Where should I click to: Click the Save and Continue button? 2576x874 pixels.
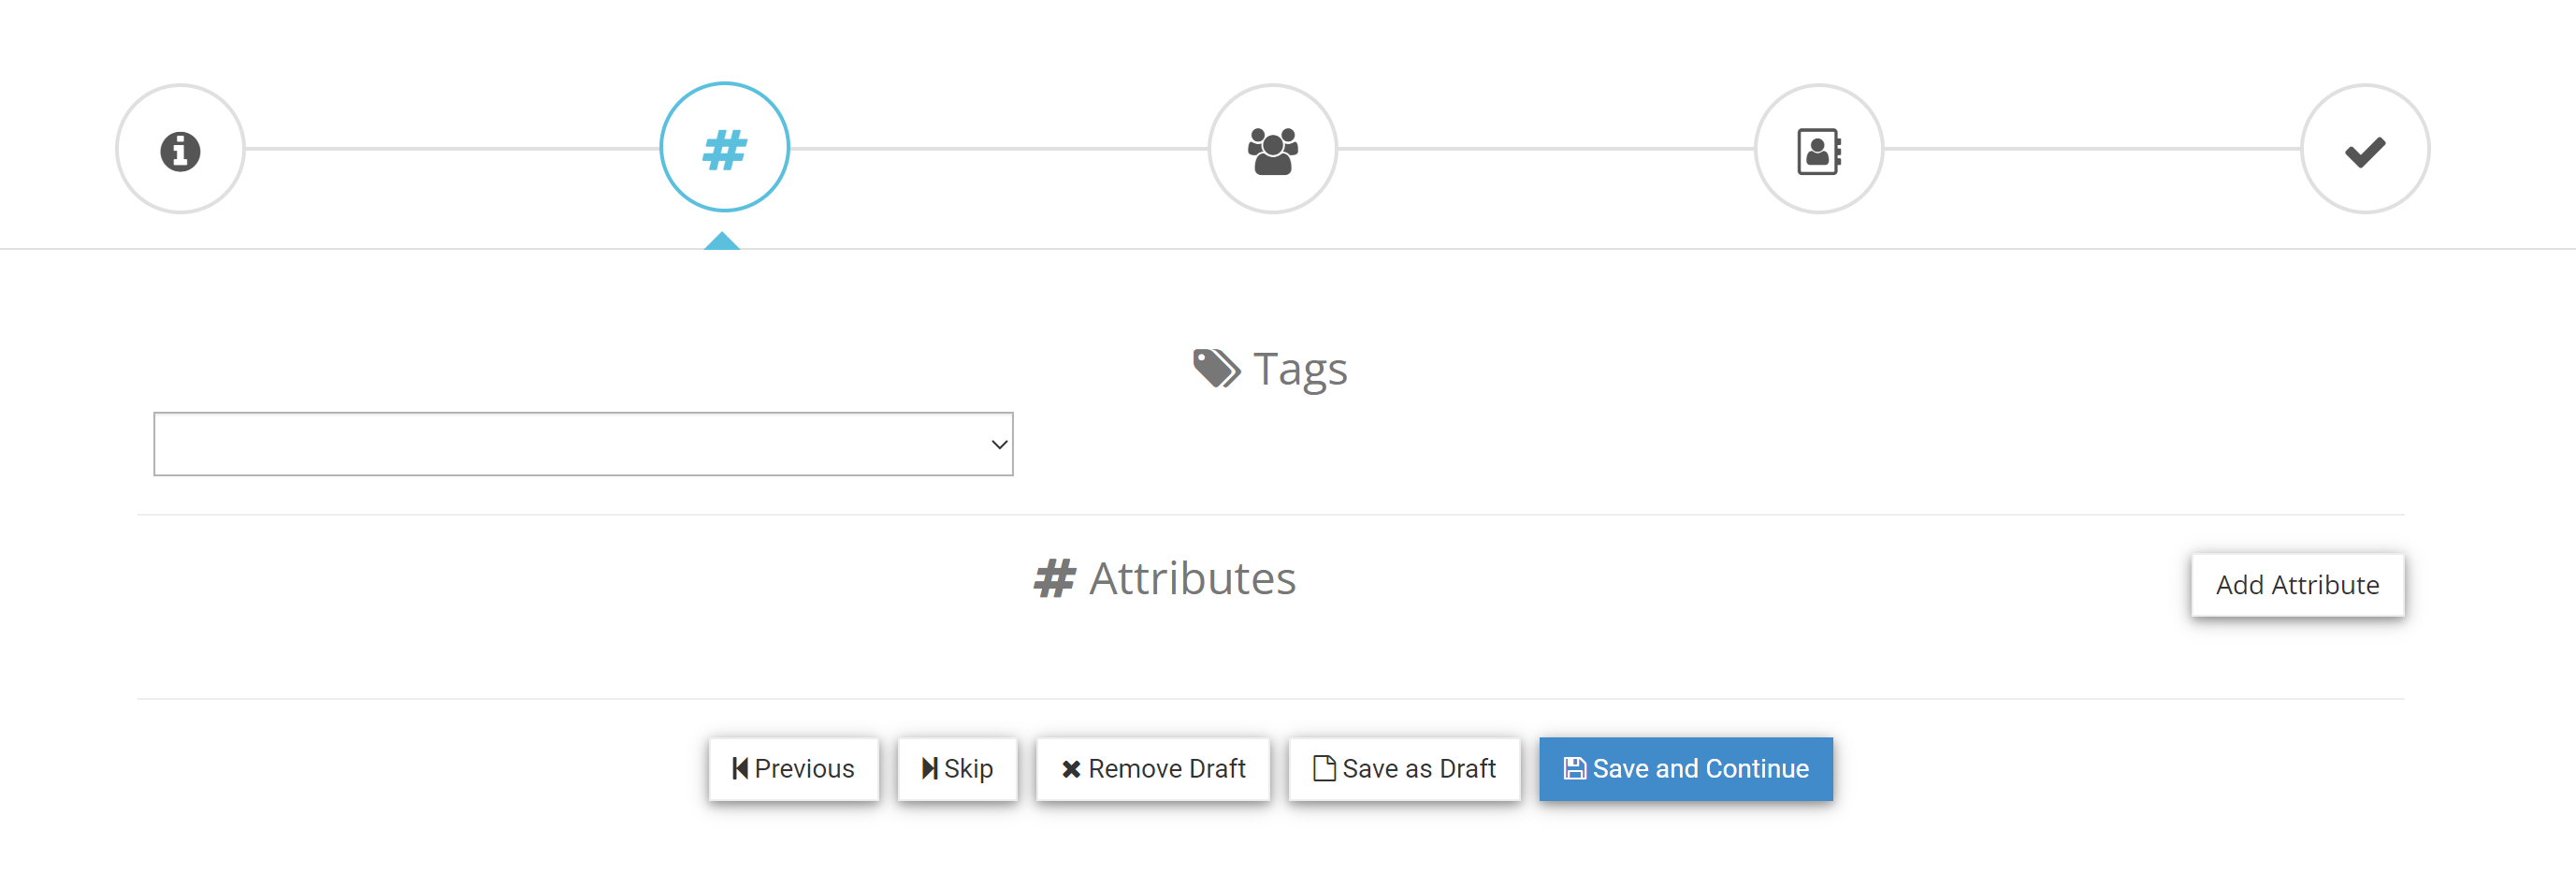tap(1685, 768)
